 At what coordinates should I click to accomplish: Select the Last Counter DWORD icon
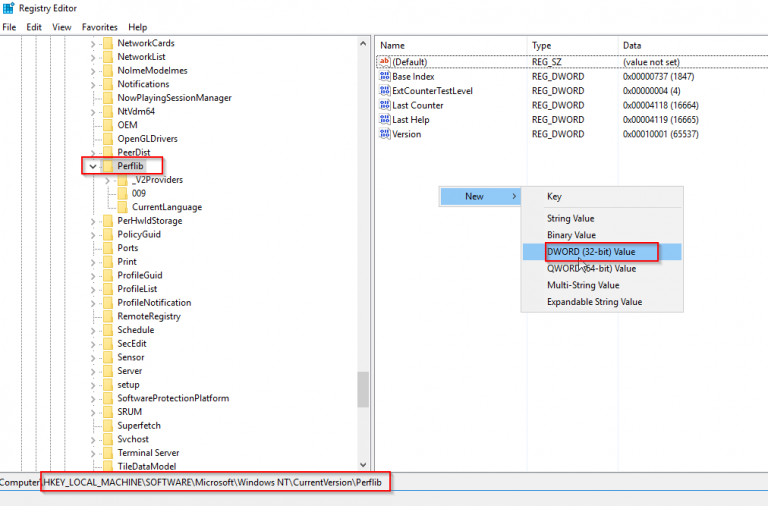[384, 105]
